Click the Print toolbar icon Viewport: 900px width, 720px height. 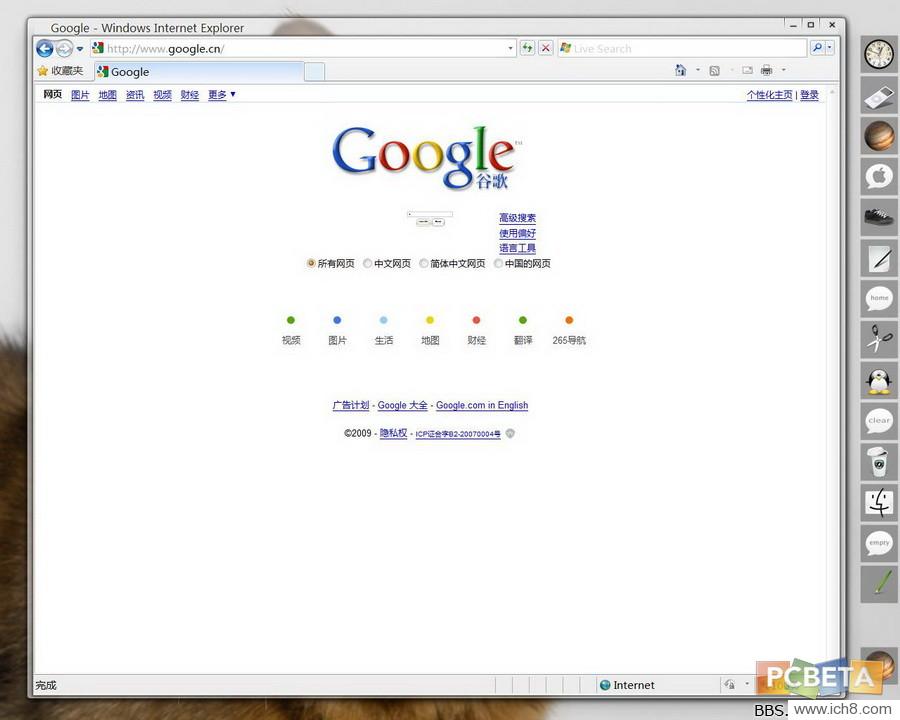click(766, 71)
